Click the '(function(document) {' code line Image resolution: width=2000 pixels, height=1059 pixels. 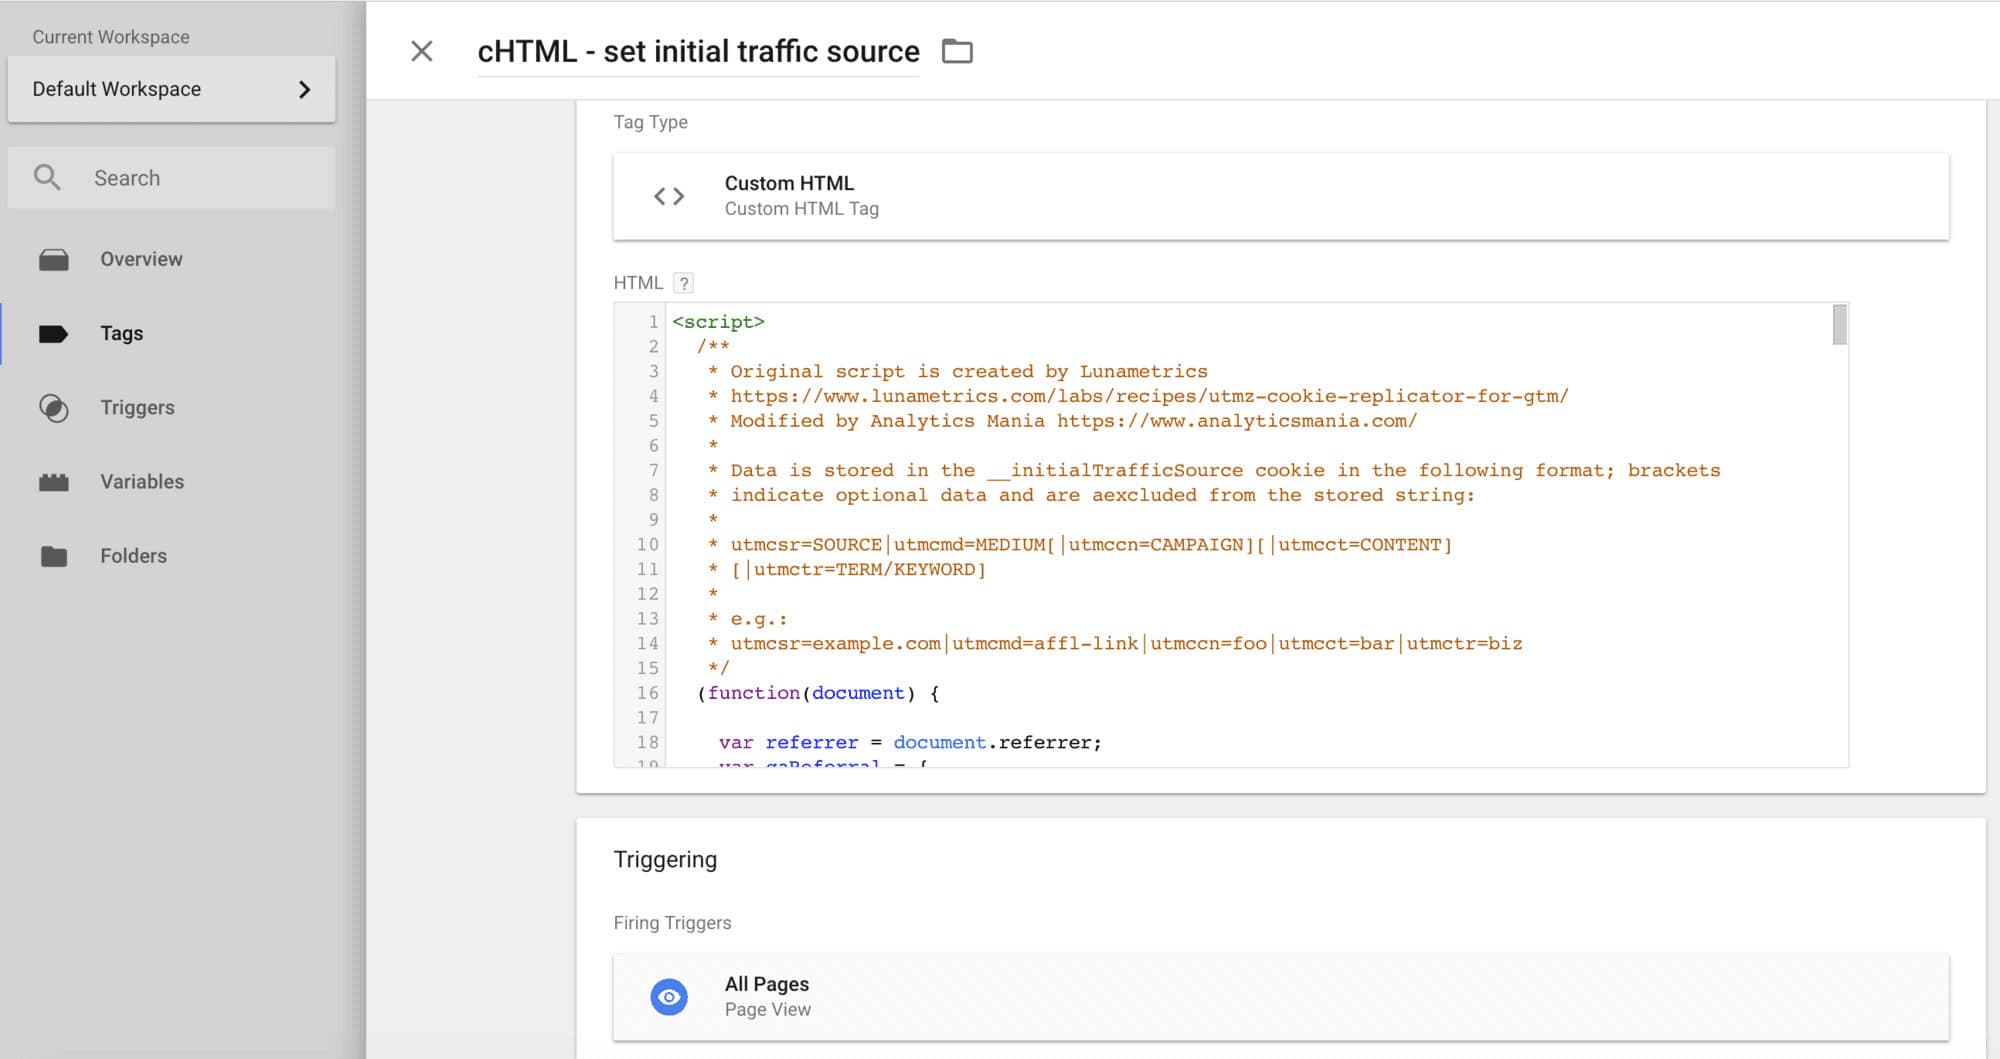(818, 693)
